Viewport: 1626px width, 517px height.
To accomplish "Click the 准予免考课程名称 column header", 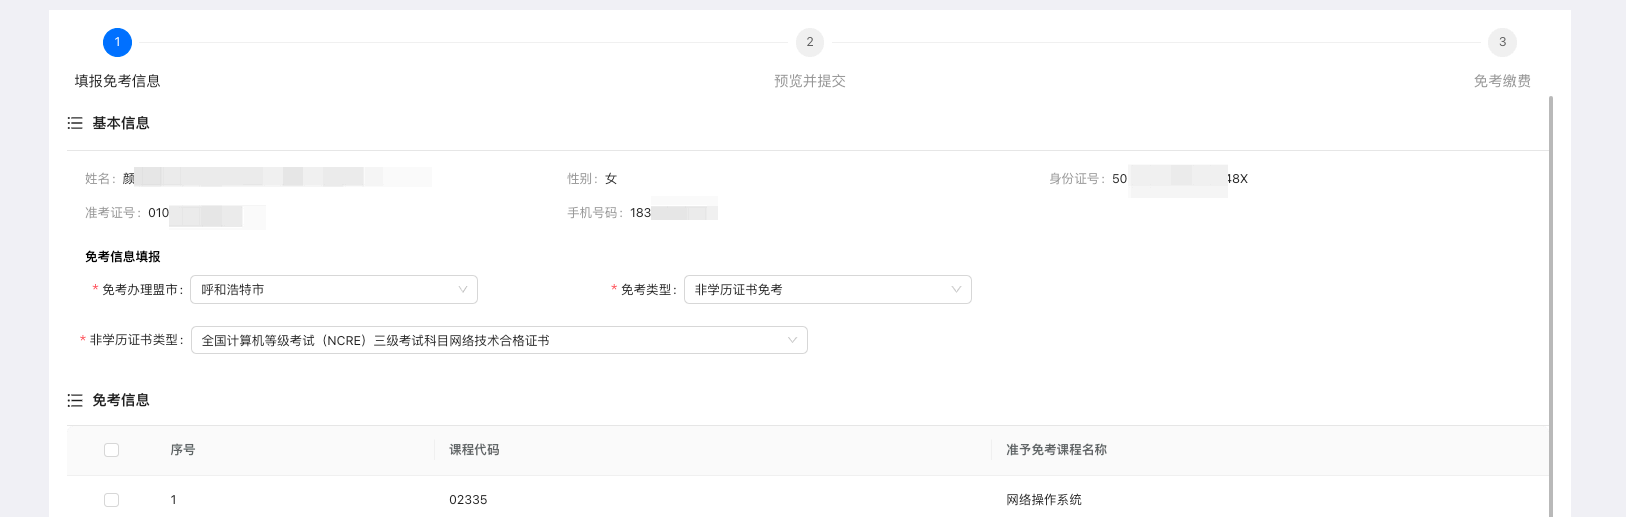I will tap(1056, 450).
